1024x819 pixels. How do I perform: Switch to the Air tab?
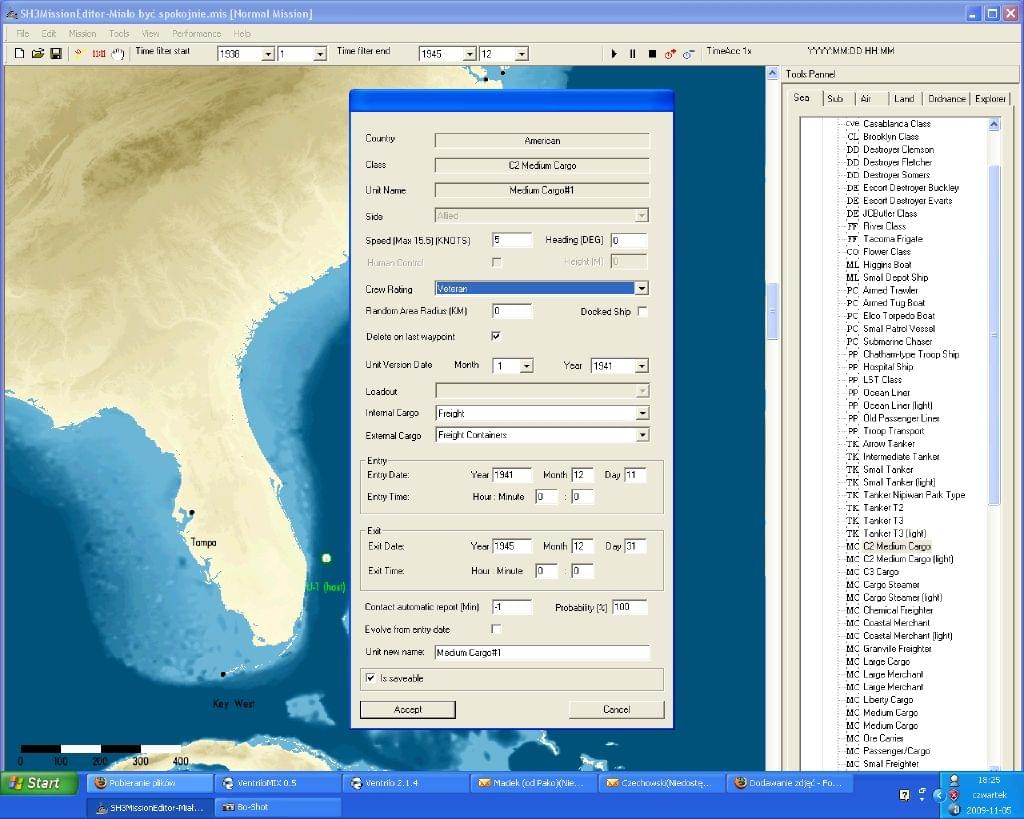(x=866, y=98)
